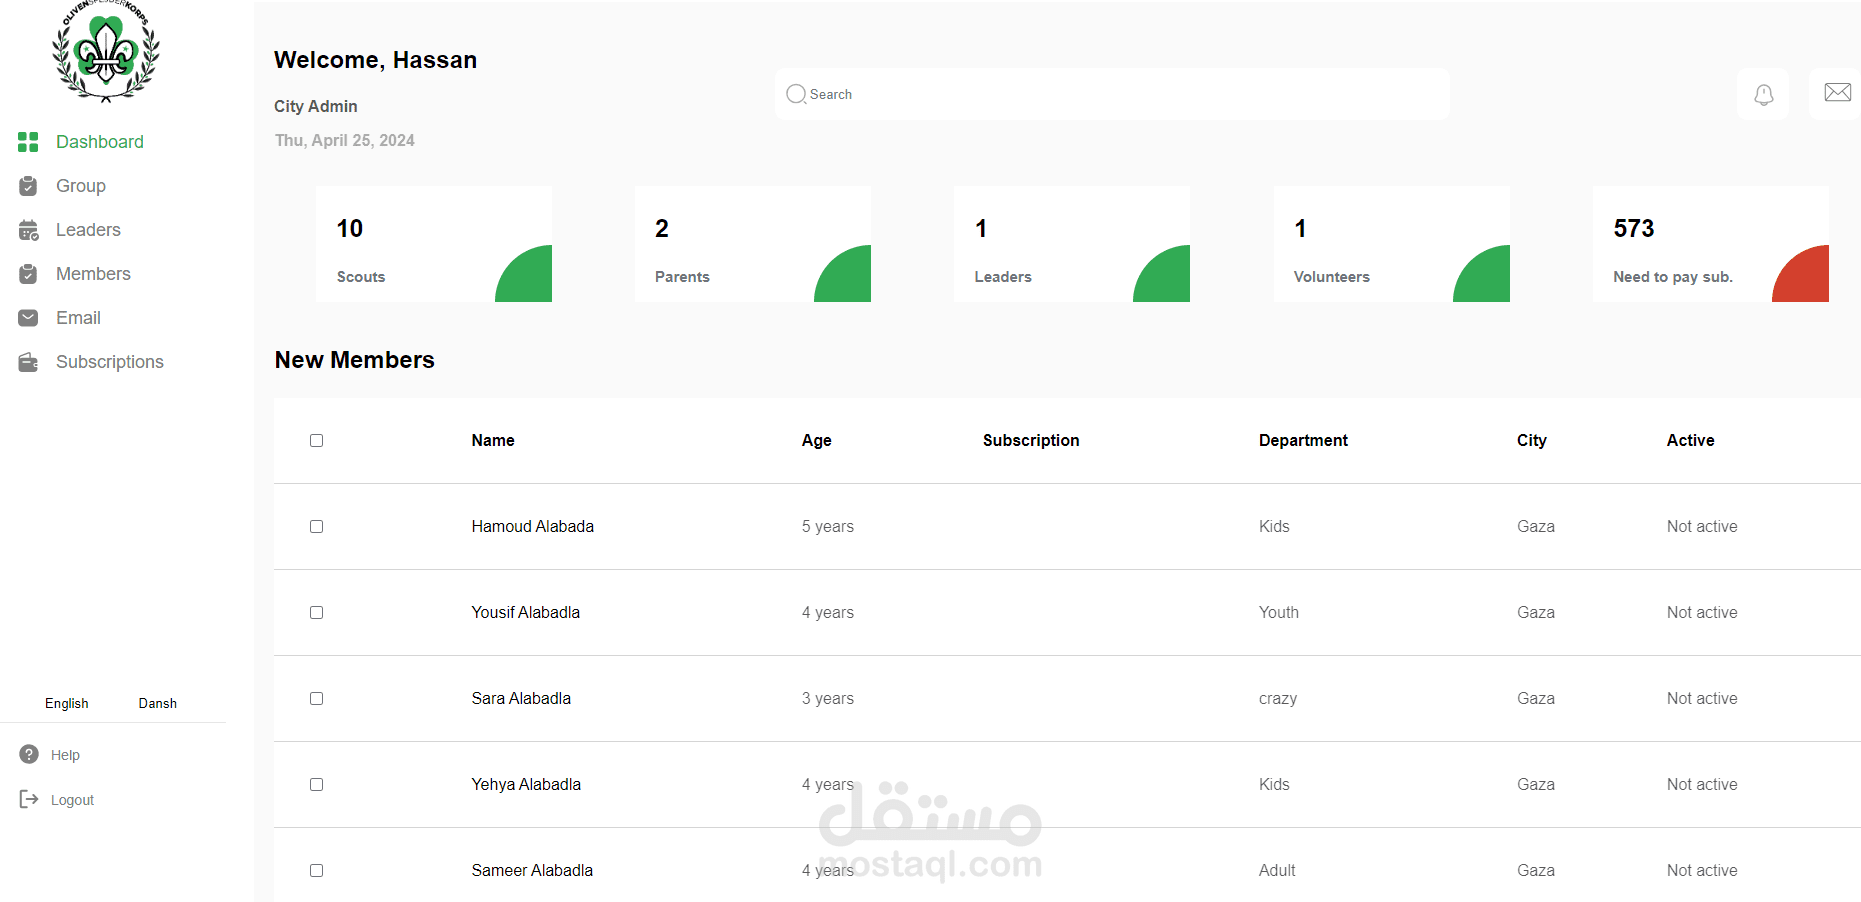Image resolution: width=1861 pixels, height=902 pixels.
Task: Click the 'New Members' heading
Action: [355, 360]
